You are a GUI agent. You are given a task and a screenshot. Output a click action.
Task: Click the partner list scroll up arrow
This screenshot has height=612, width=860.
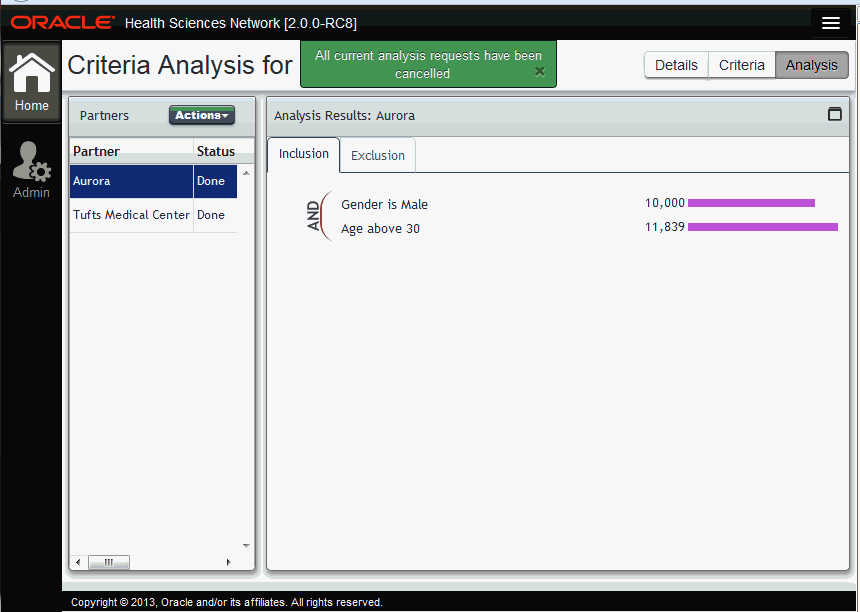pyautogui.click(x=246, y=173)
